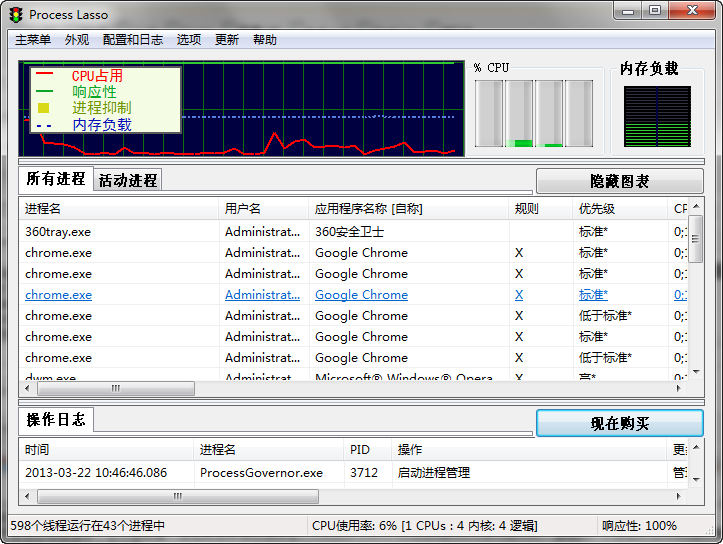
Task: Click status bar 响应性: 100% text
Action: pos(639,526)
